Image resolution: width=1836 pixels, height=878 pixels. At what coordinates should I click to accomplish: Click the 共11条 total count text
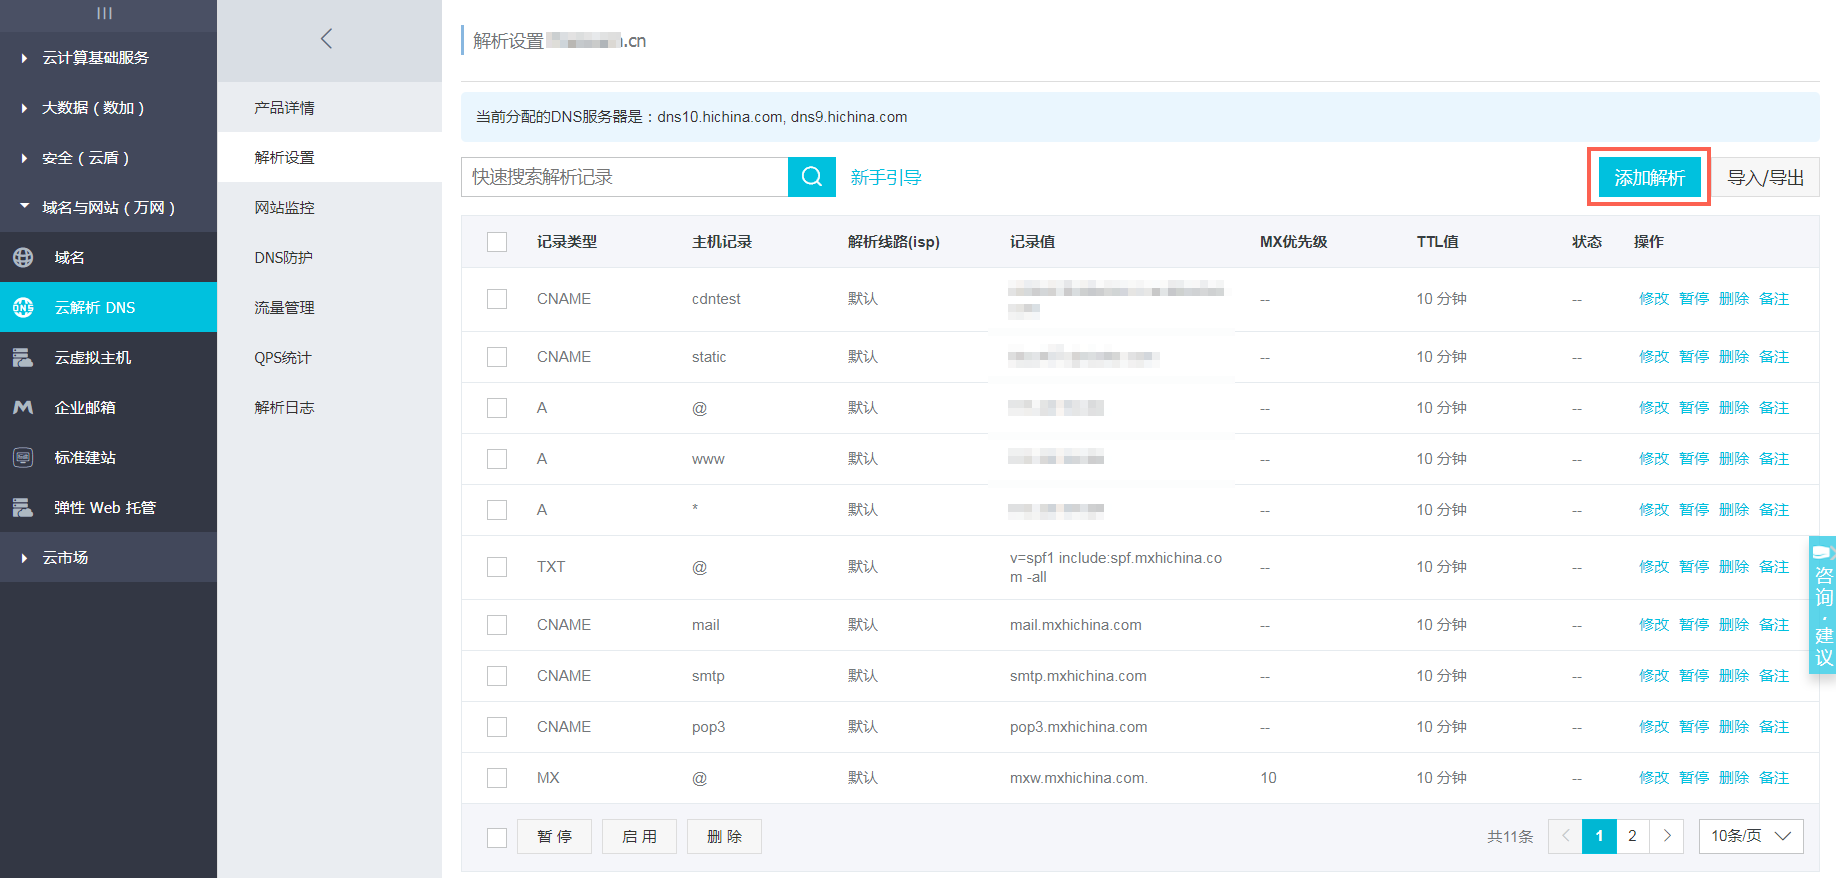[x=1510, y=837]
